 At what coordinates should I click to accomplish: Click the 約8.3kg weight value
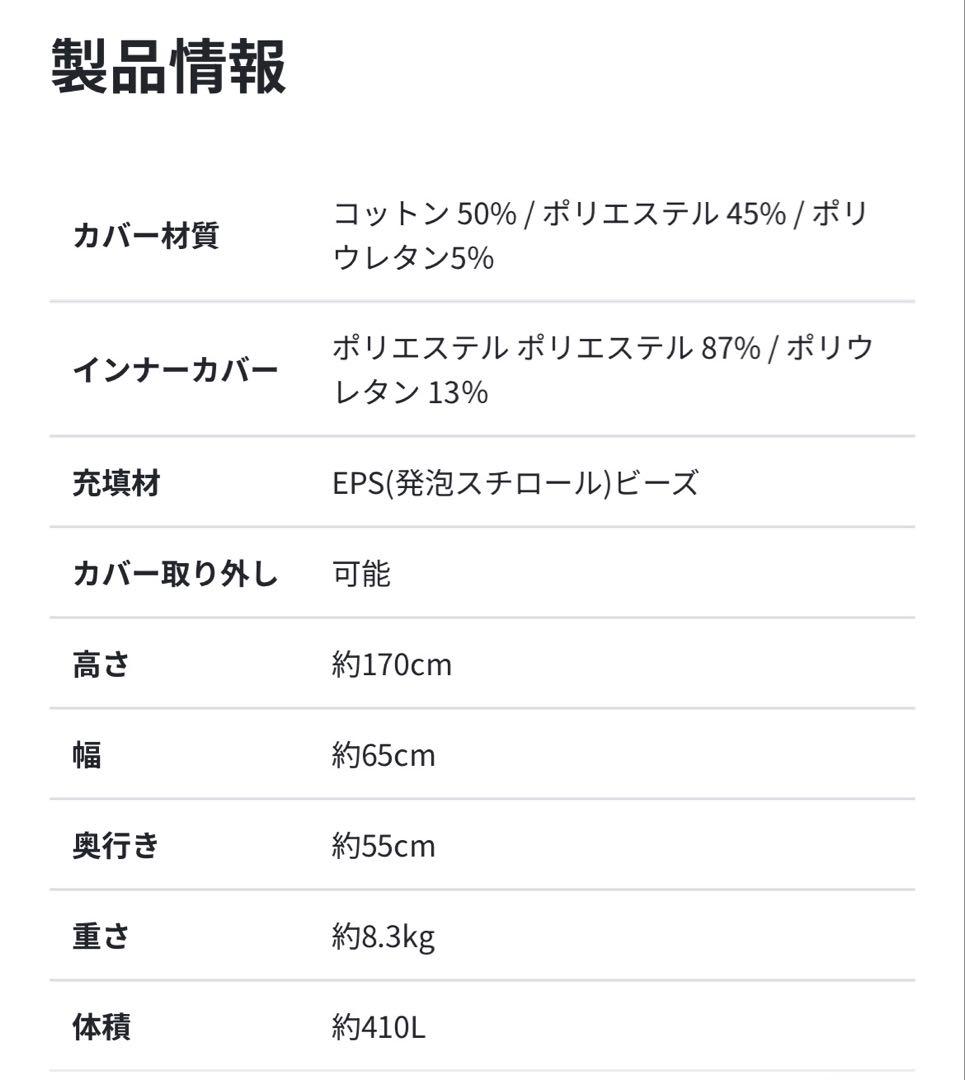click(384, 937)
